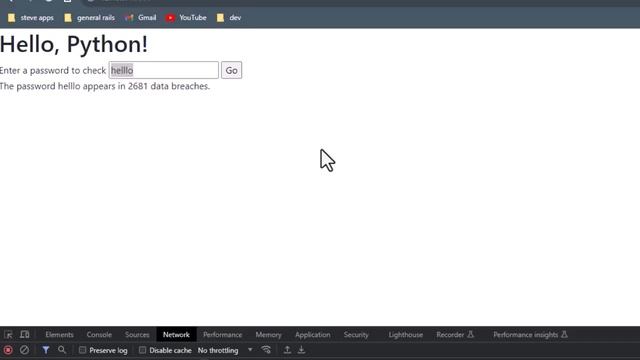Click the Hello, Python! heading
Image resolution: width=640 pixels, height=360 pixels.
pos(74,44)
